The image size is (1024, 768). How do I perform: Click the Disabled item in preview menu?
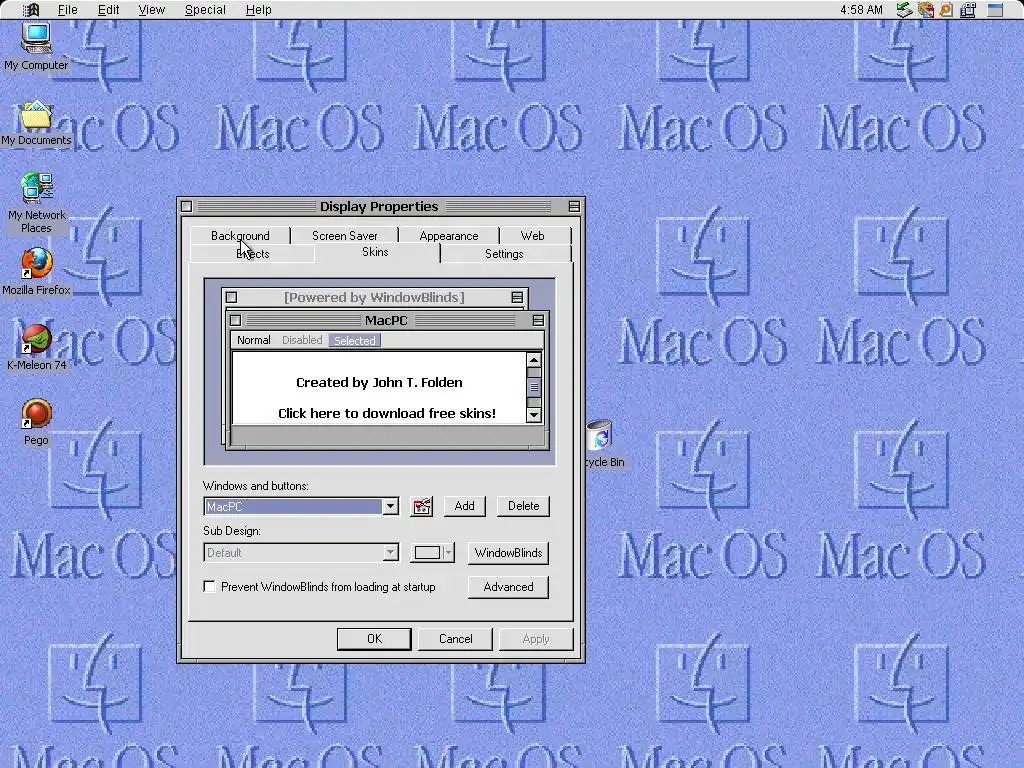pyautogui.click(x=302, y=340)
